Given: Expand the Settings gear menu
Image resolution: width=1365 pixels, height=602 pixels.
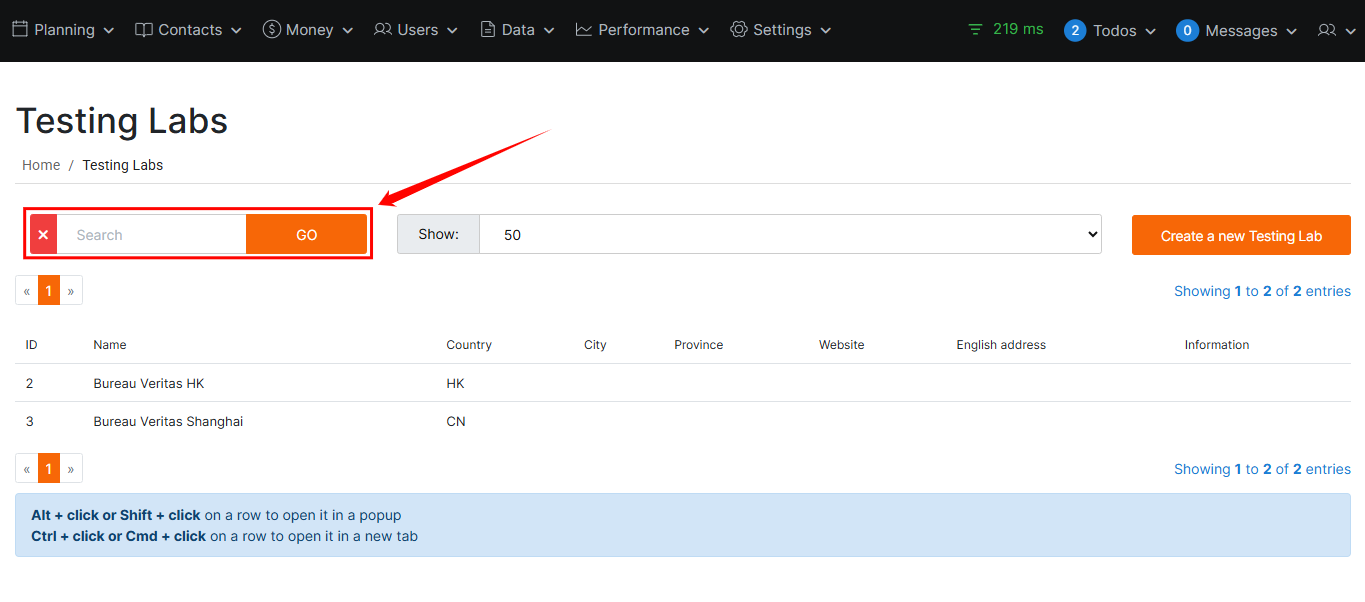Looking at the screenshot, I should [781, 30].
